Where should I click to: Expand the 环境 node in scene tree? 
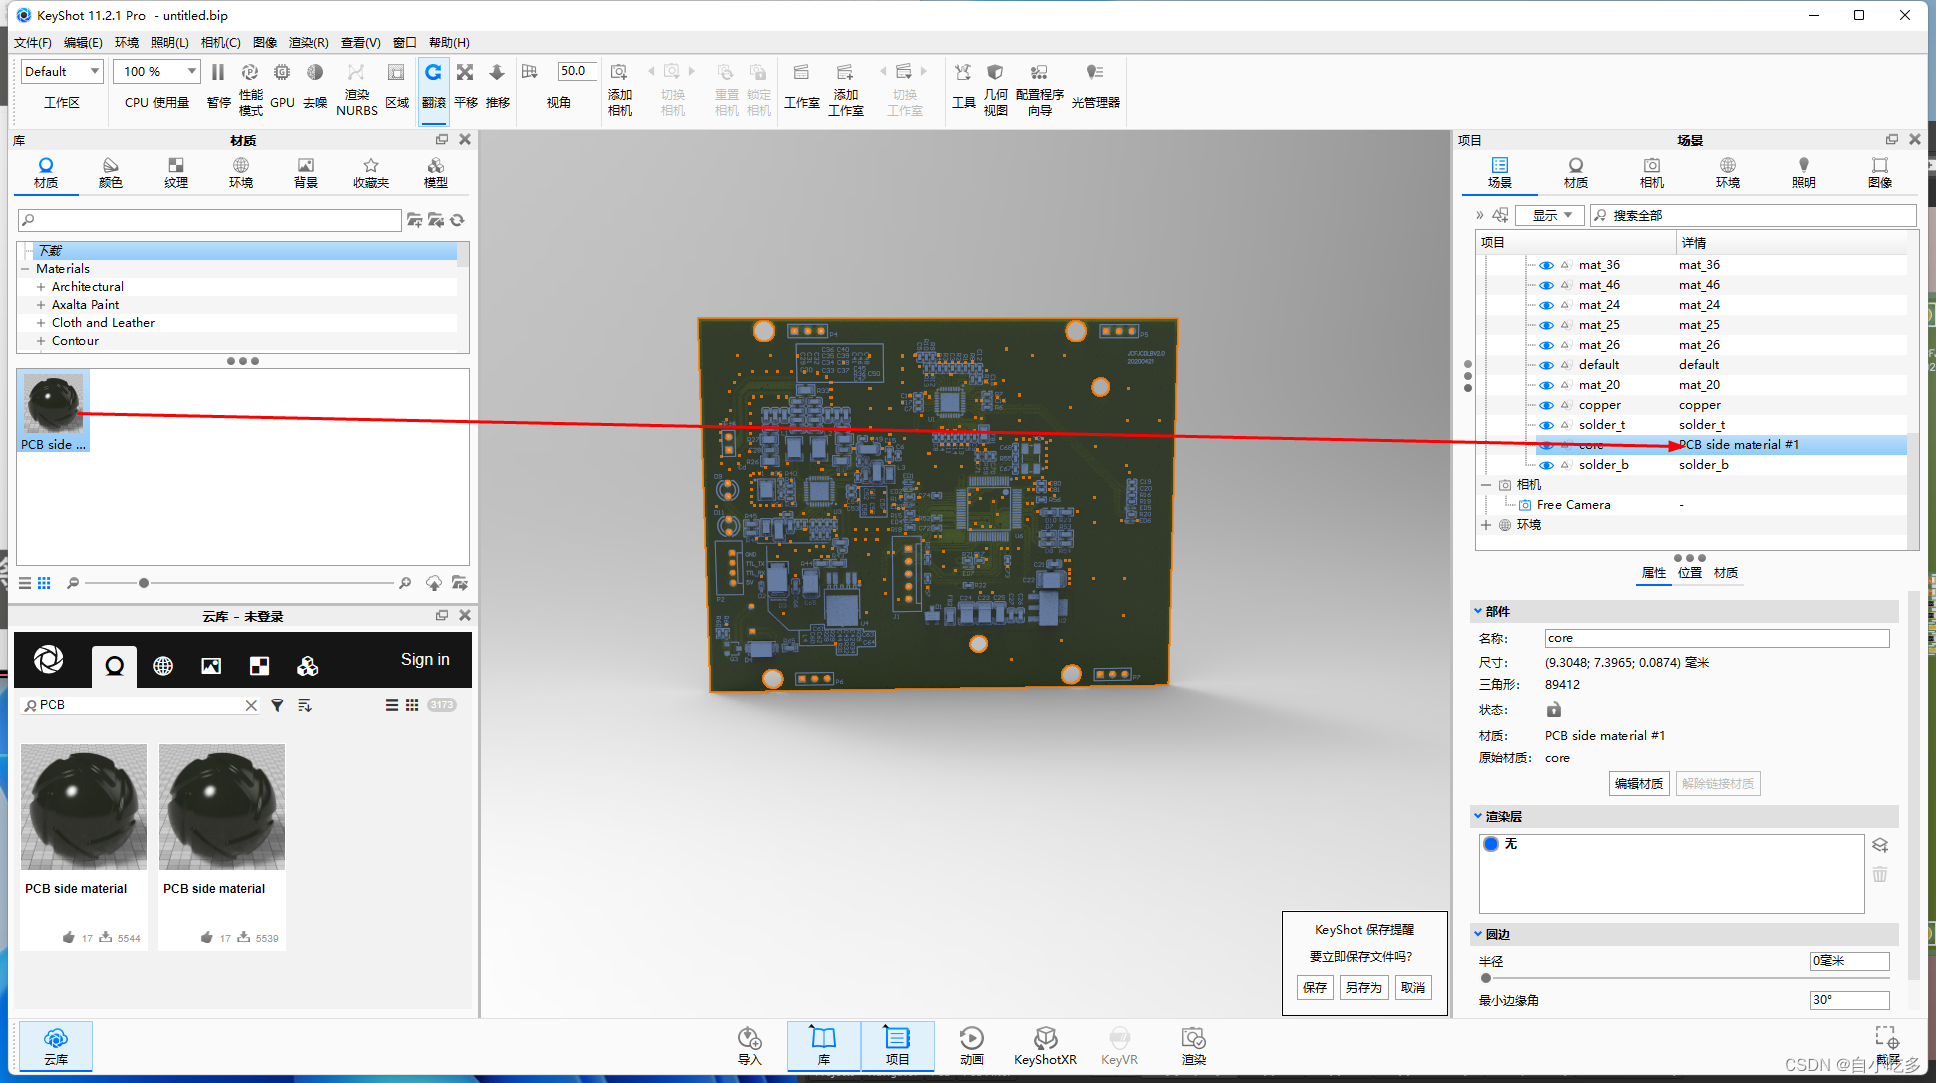pyautogui.click(x=1486, y=525)
